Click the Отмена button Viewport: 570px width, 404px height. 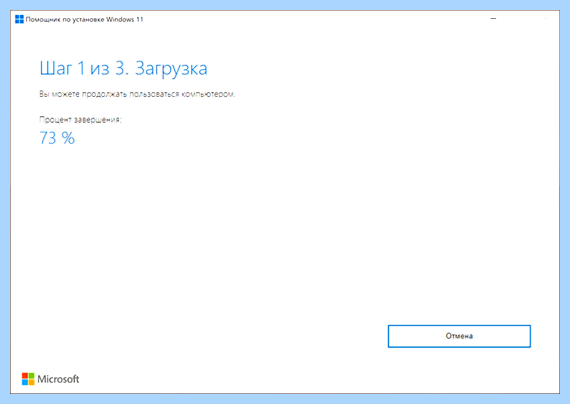point(459,336)
